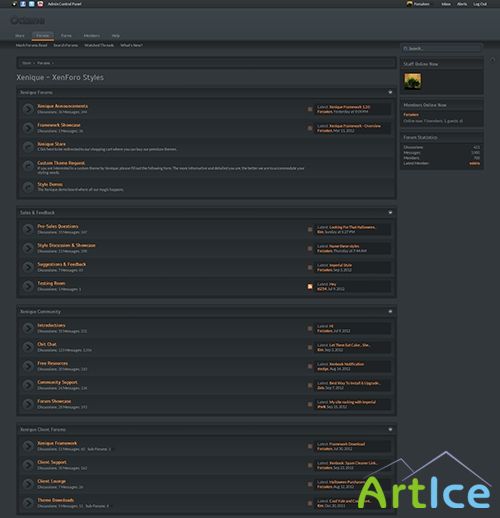This screenshot has height=518, width=500.
Task: Click the Twitter icon in the top bar
Action: click(x=32, y=4)
